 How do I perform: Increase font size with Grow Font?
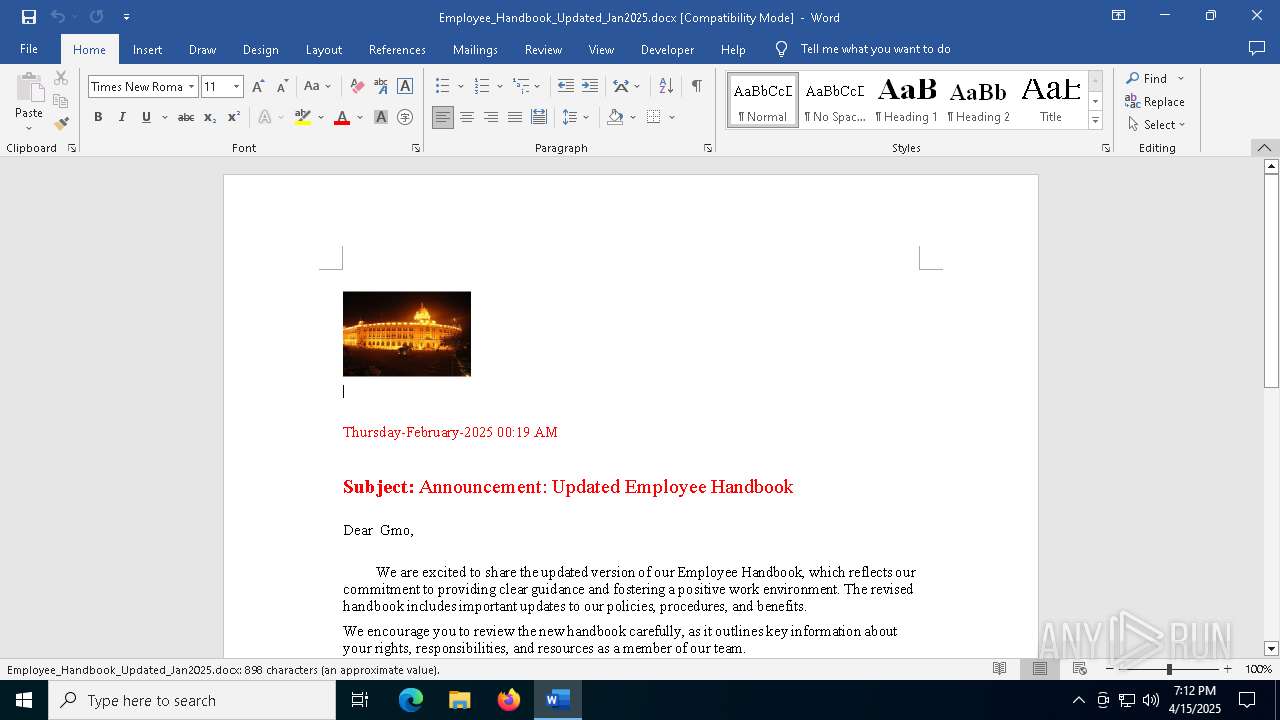tap(258, 86)
